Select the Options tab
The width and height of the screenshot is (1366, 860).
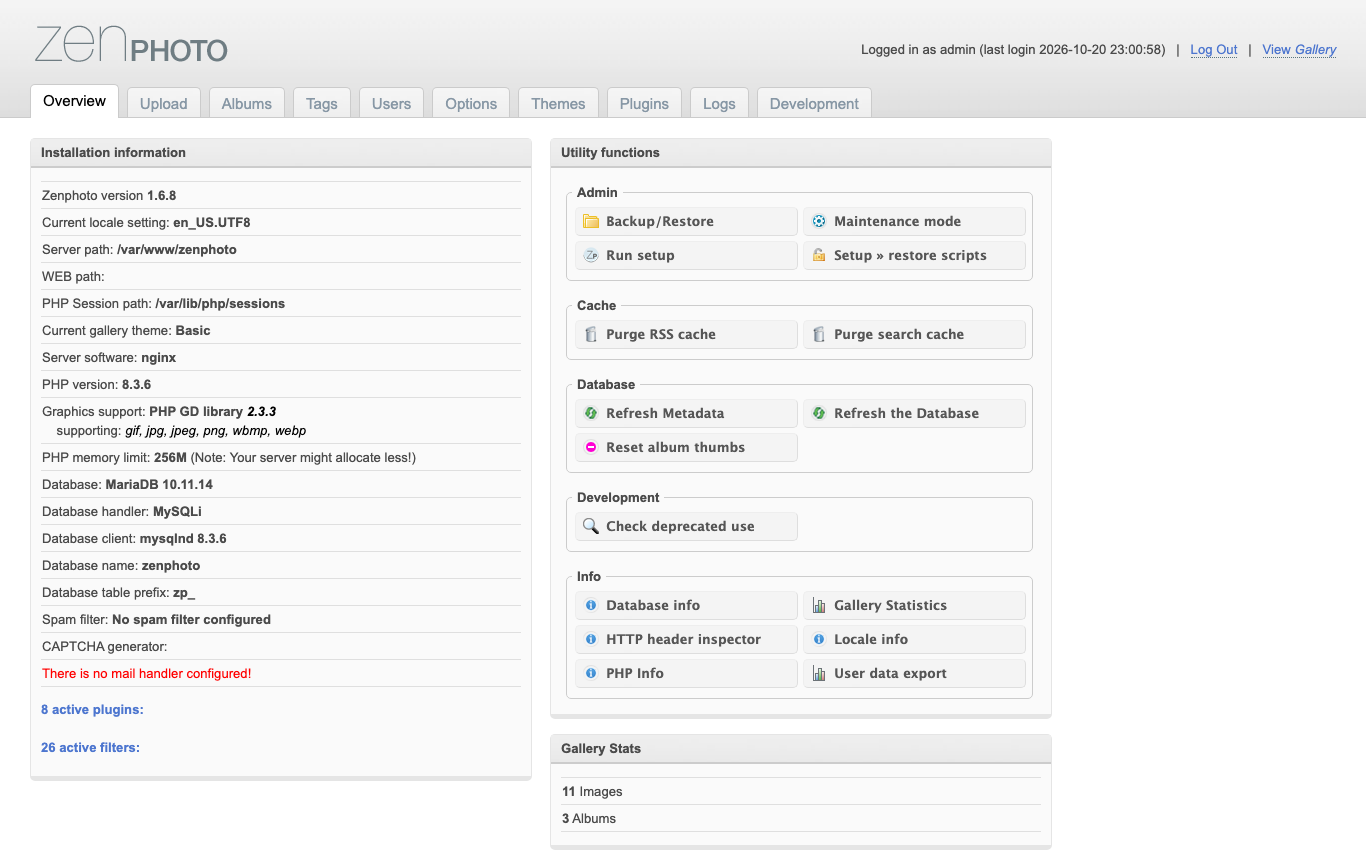click(x=471, y=103)
